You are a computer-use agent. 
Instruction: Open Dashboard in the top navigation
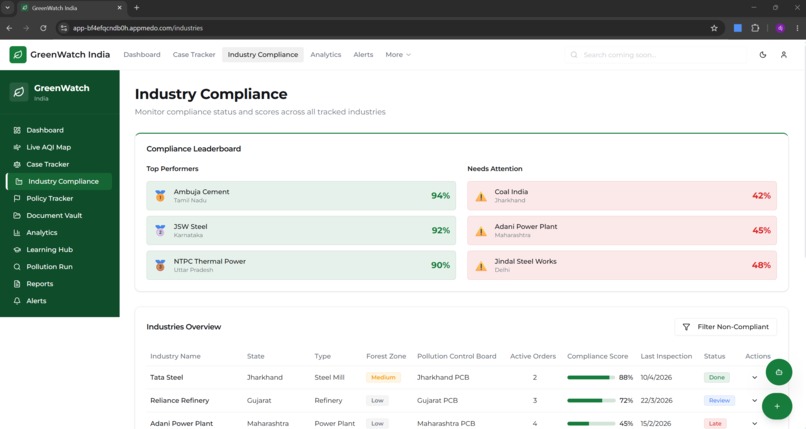(142, 54)
